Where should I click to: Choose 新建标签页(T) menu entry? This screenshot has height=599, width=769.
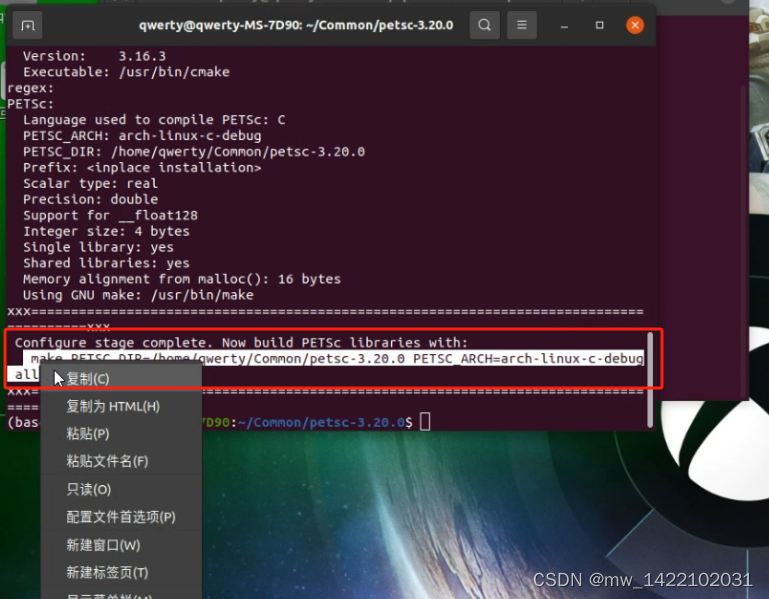point(121,573)
